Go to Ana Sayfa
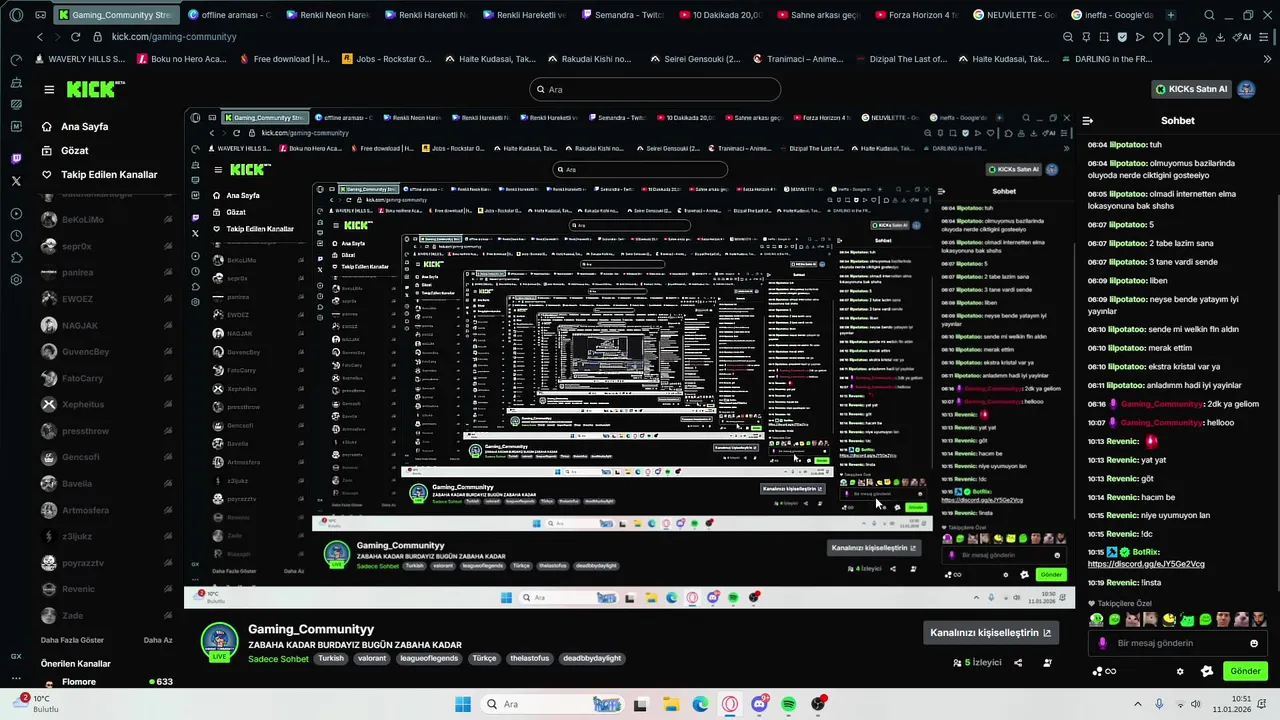The width and height of the screenshot is (1280, 720). (84, 127)
